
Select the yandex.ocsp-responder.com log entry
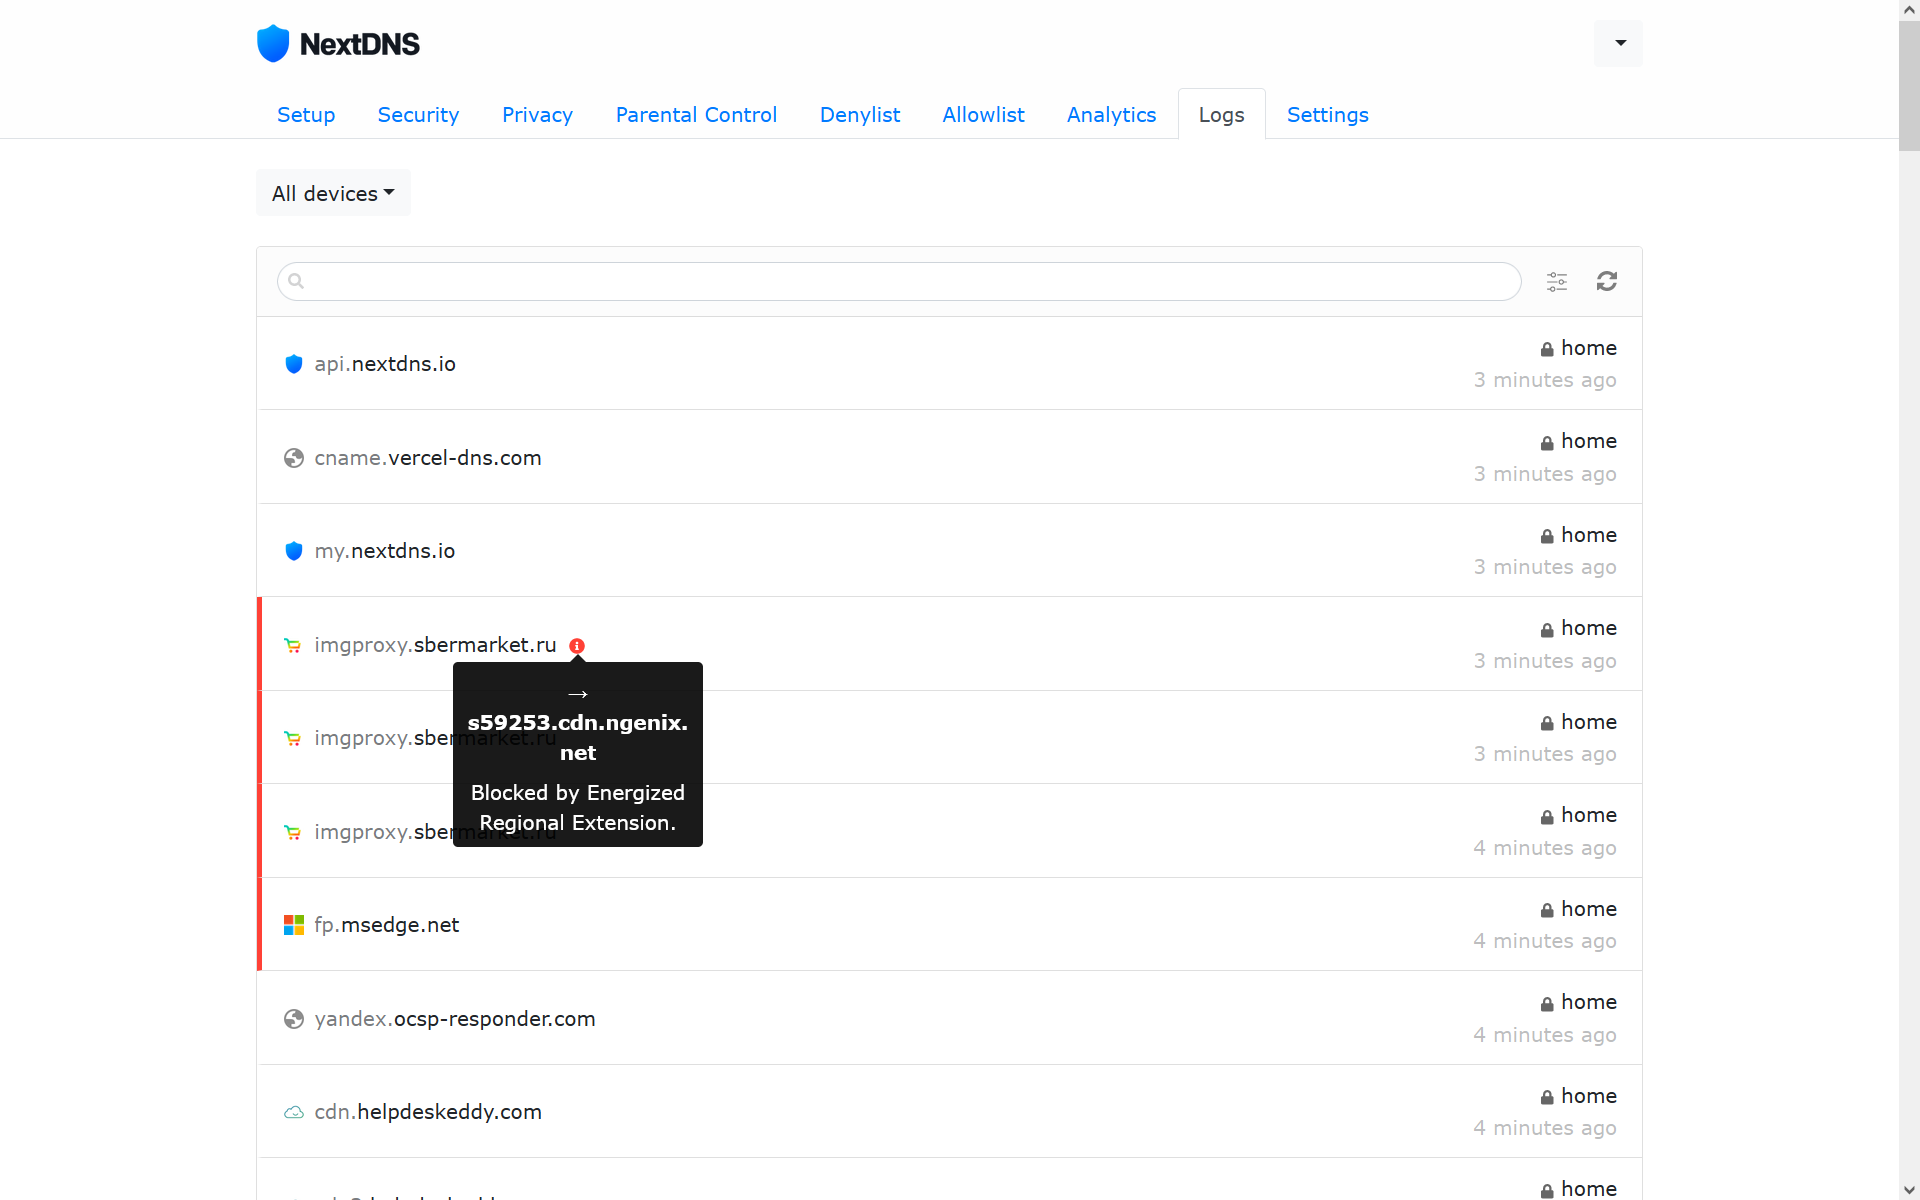(455, 1019)
